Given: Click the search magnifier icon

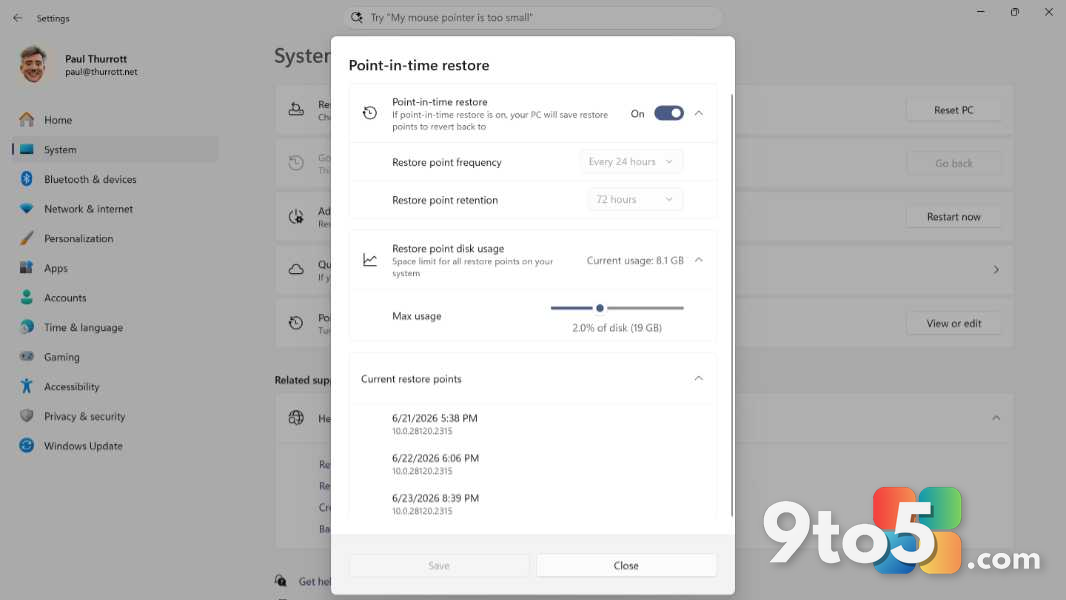Looking at the screenshot, I should coord(357,17).
